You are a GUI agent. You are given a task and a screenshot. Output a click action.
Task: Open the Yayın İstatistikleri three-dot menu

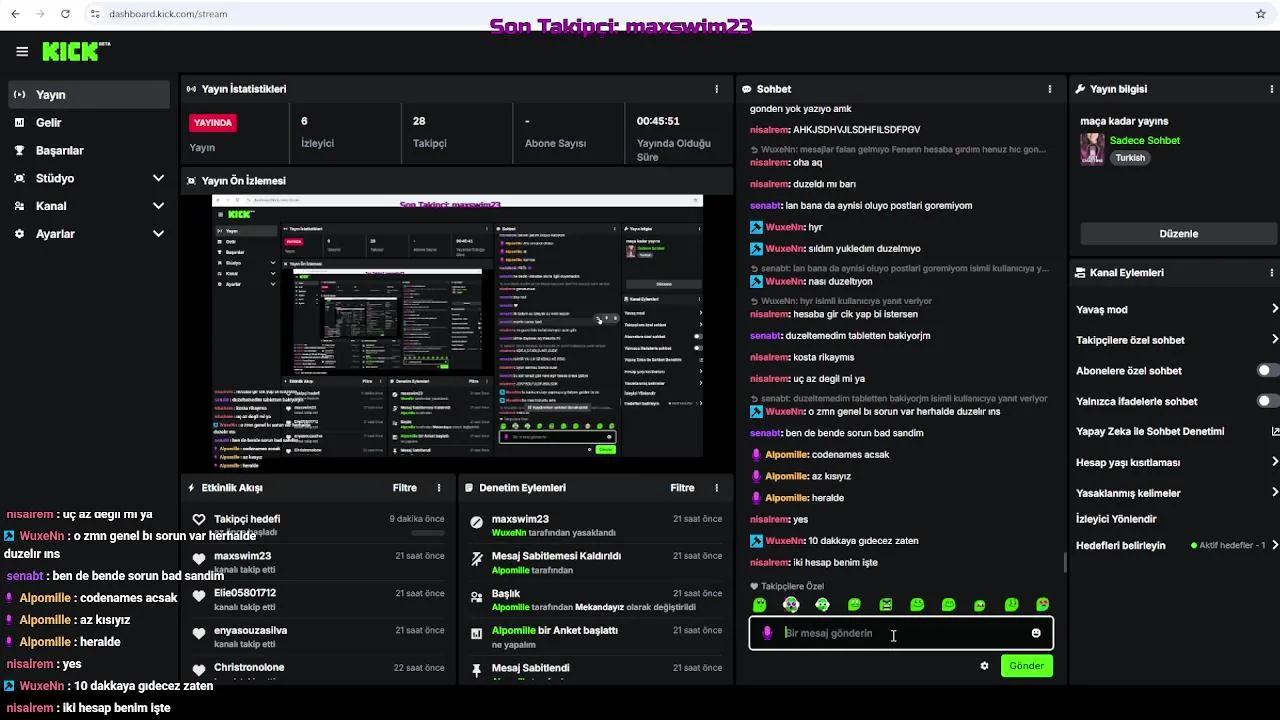coord(716,89)
